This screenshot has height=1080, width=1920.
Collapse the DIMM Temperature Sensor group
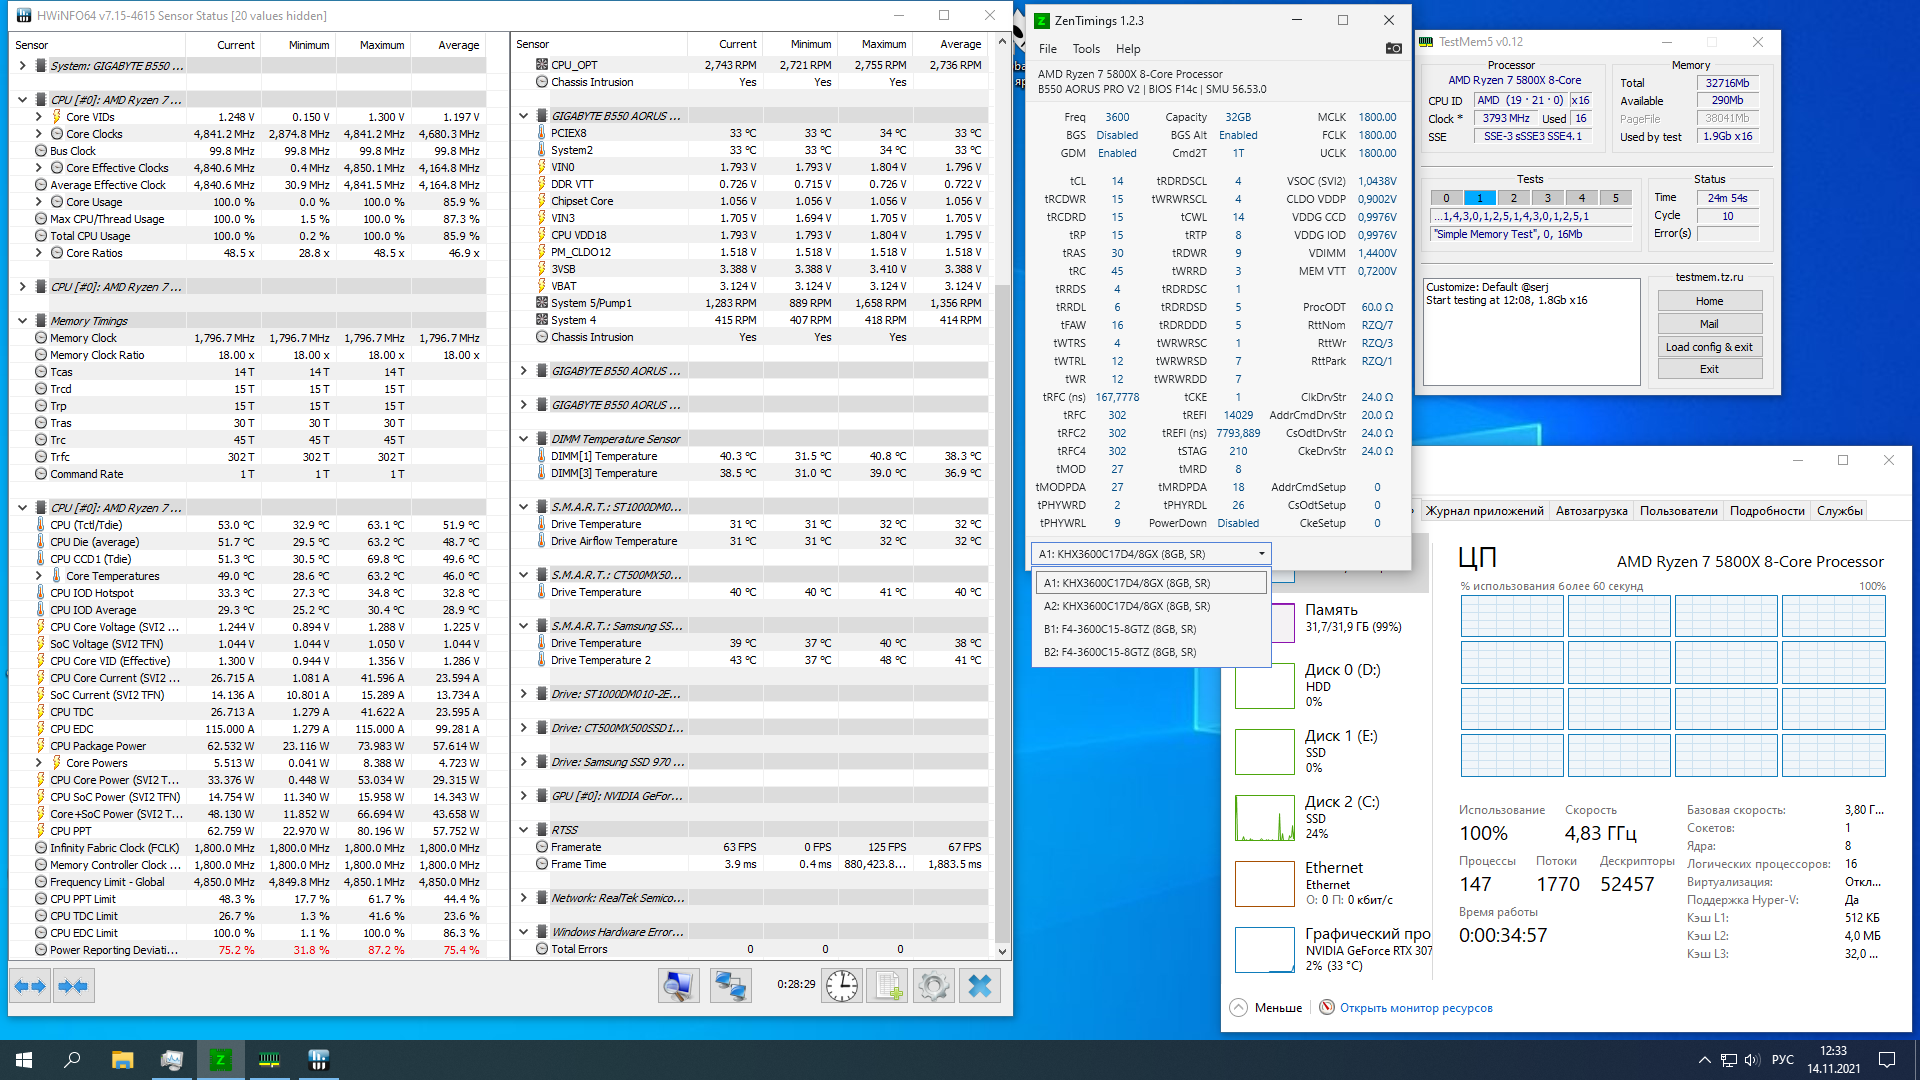tap(523, 439)
